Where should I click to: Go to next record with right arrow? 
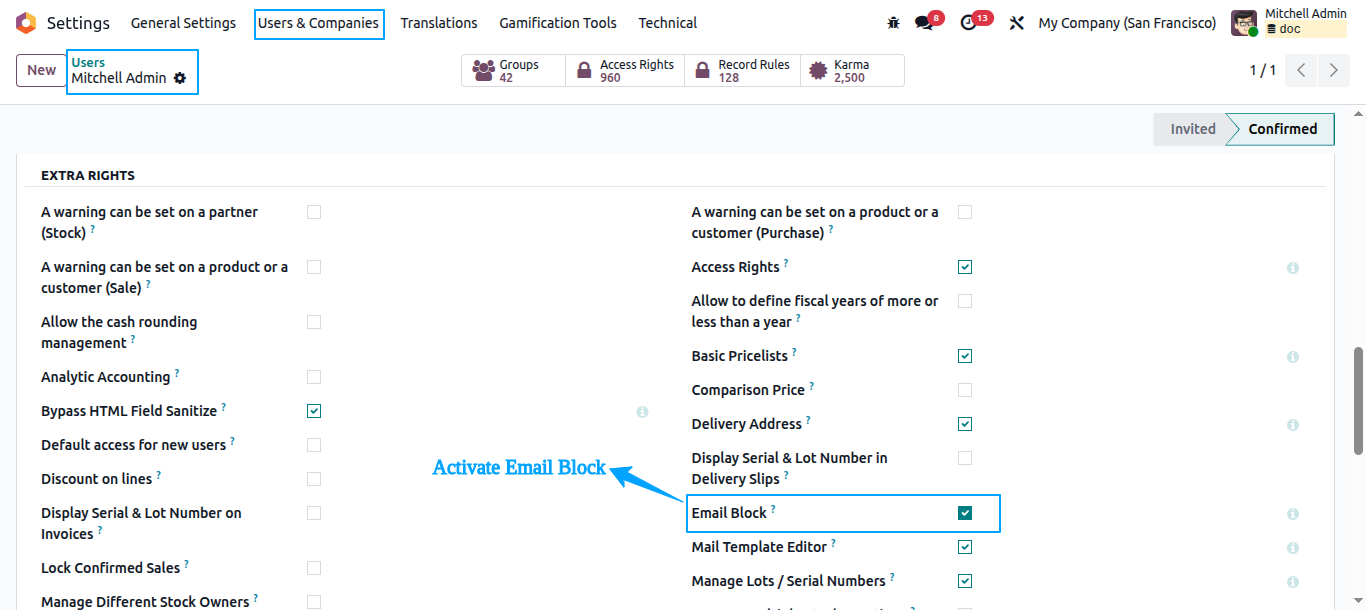pos(1334,70)
